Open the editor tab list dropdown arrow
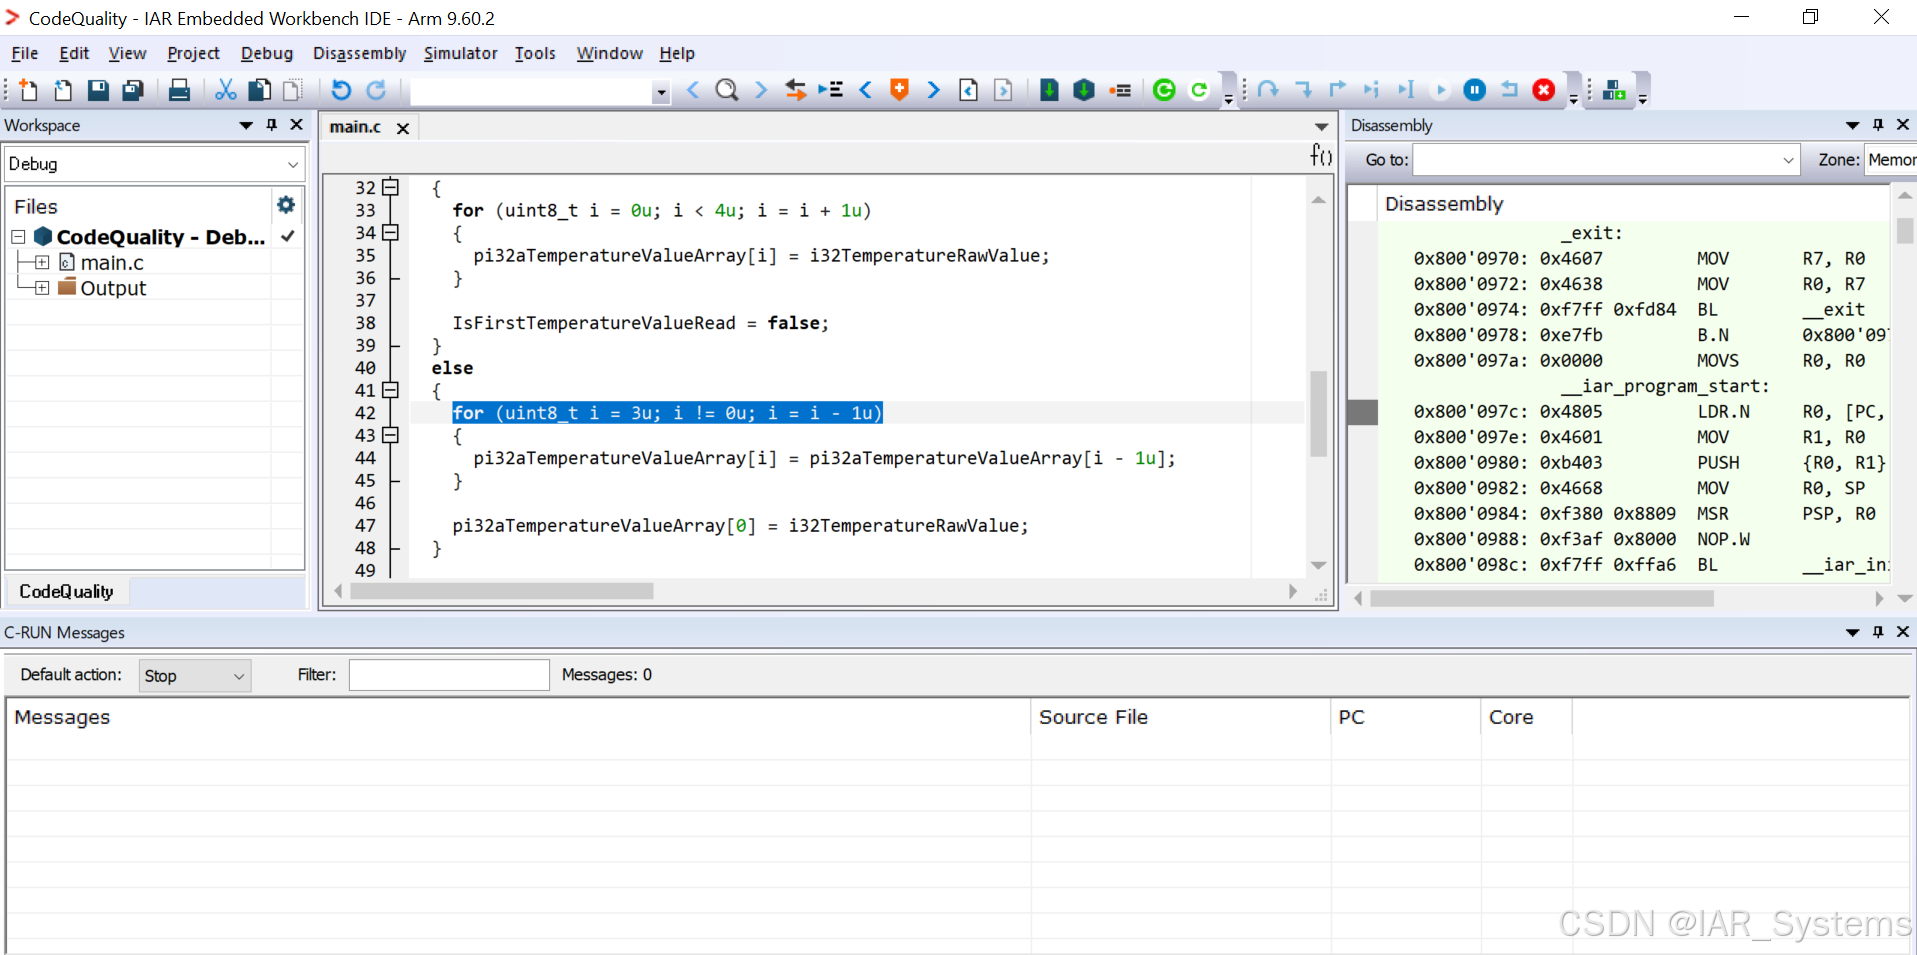The width and height of the screenshot is (1917, 955). pyautogui.click(x=1321, y=127)
